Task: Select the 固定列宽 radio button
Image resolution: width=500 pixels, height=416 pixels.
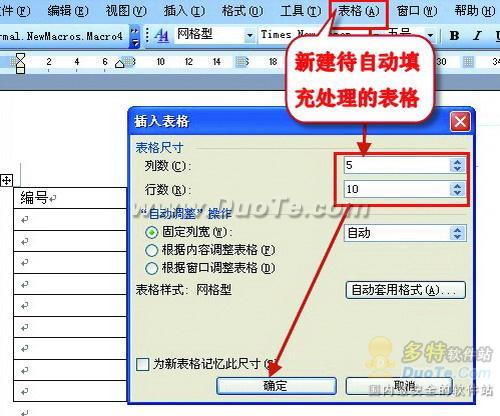Action: pyautogui.click(x=152, y=232)
